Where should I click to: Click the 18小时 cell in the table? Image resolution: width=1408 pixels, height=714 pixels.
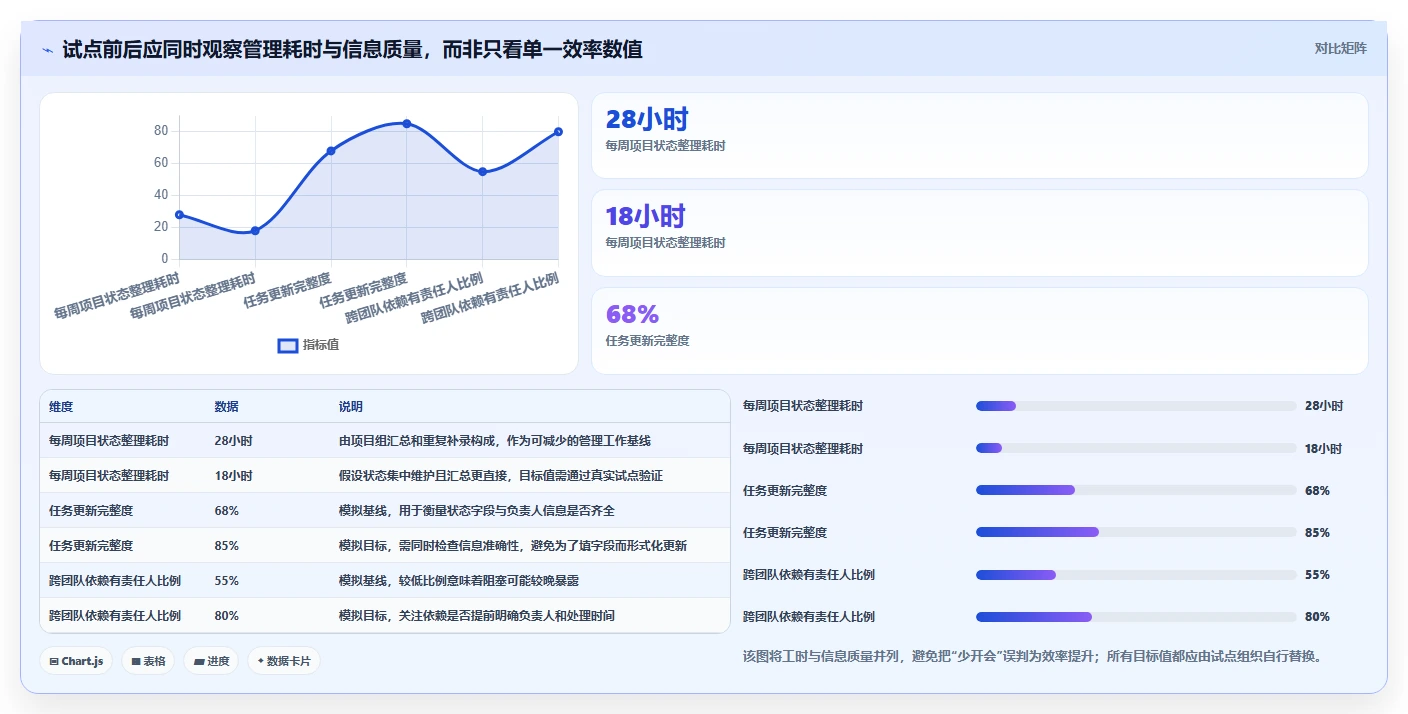pyautogui.click(x=233, y=476)
